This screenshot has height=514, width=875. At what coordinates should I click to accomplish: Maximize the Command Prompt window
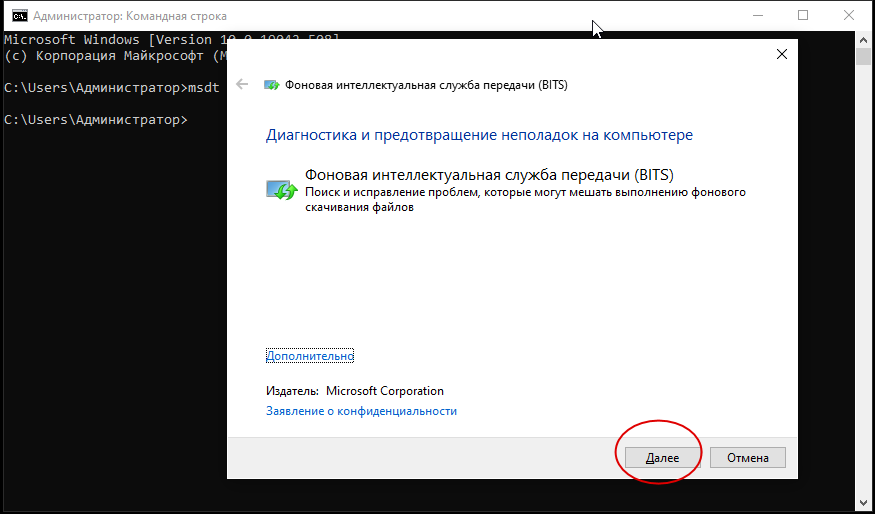(x=803, y=16)
